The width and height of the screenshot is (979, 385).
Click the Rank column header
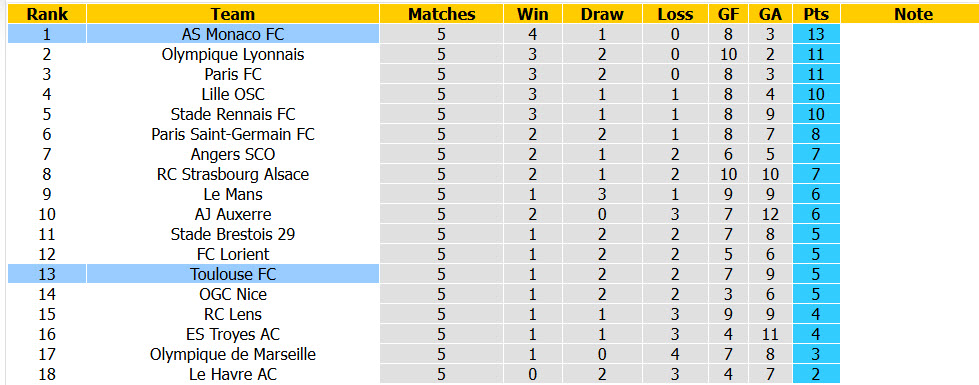[47, 14]
